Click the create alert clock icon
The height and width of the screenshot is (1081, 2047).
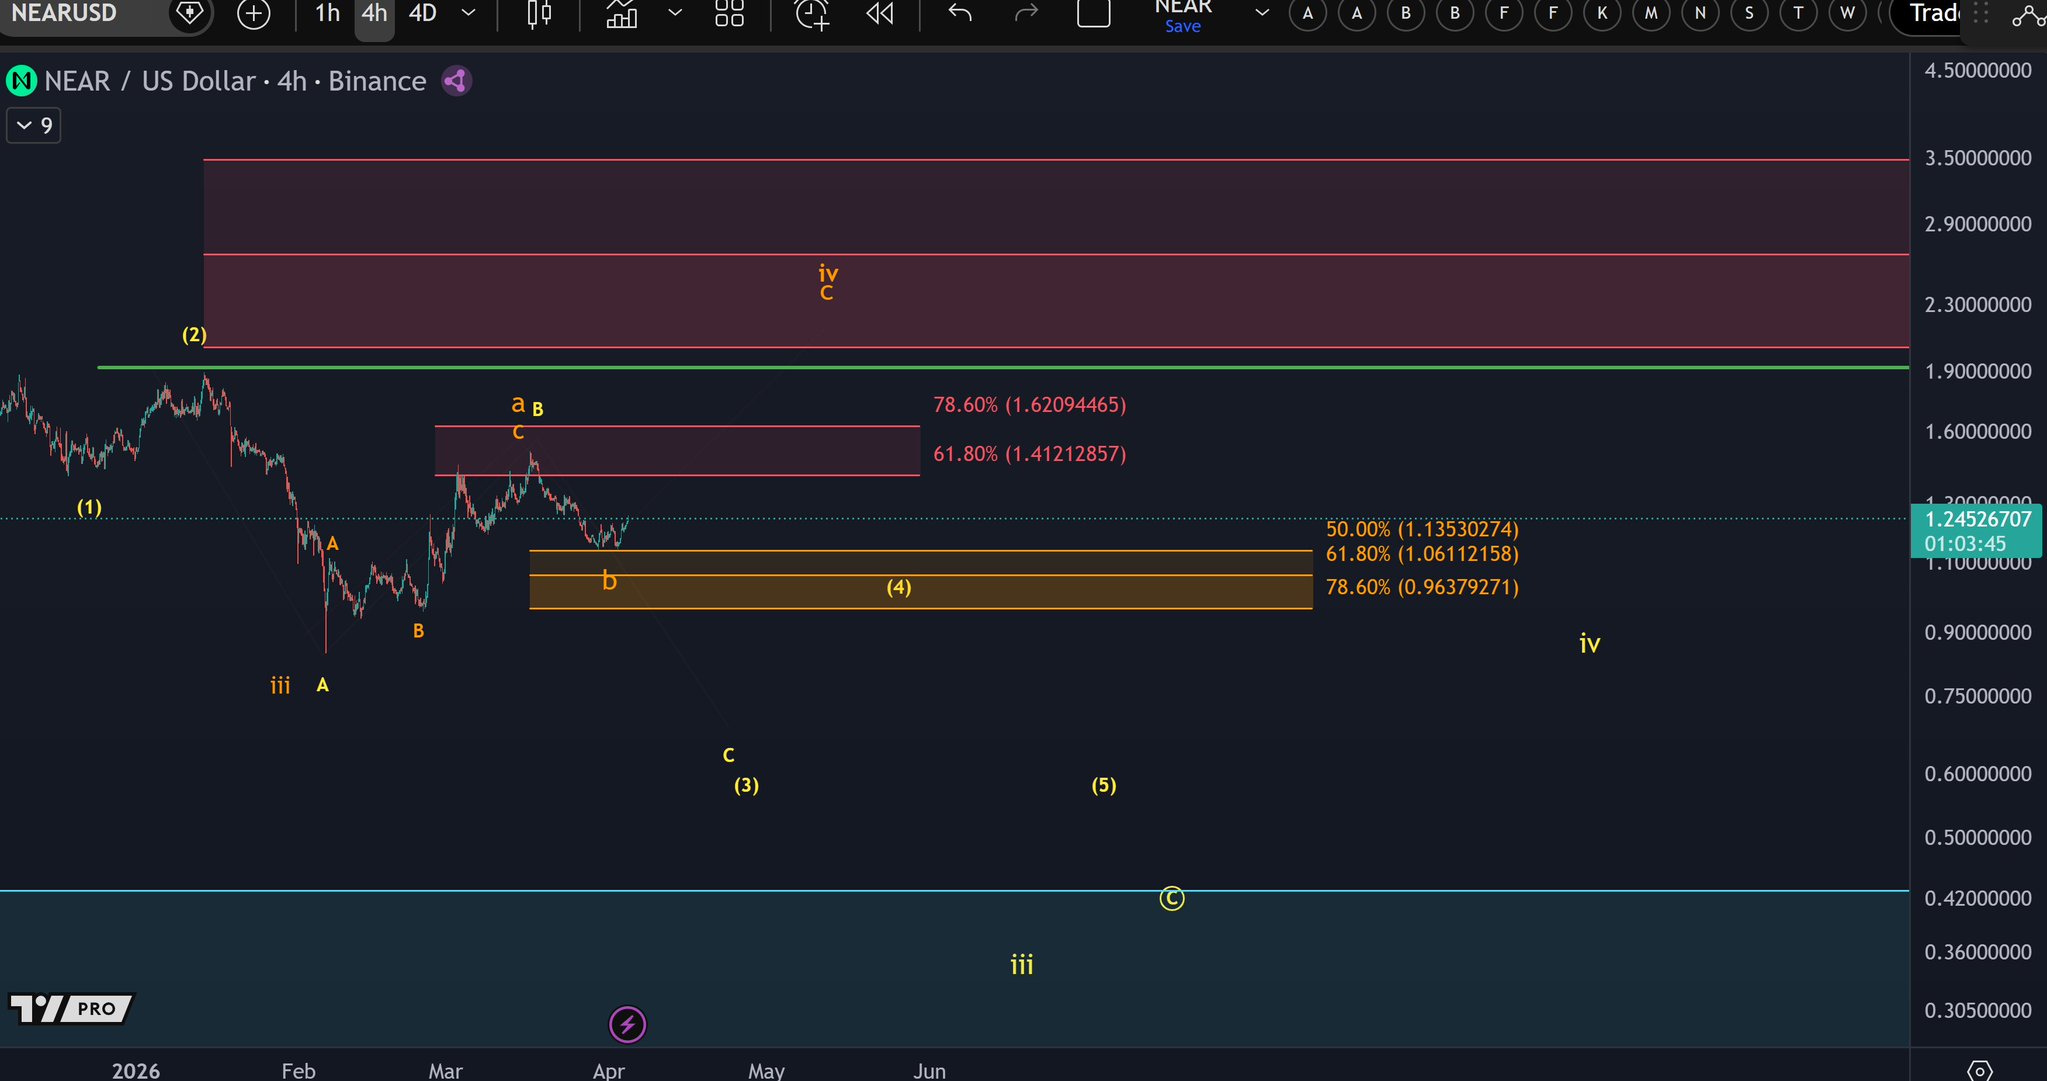click(812, 14)
